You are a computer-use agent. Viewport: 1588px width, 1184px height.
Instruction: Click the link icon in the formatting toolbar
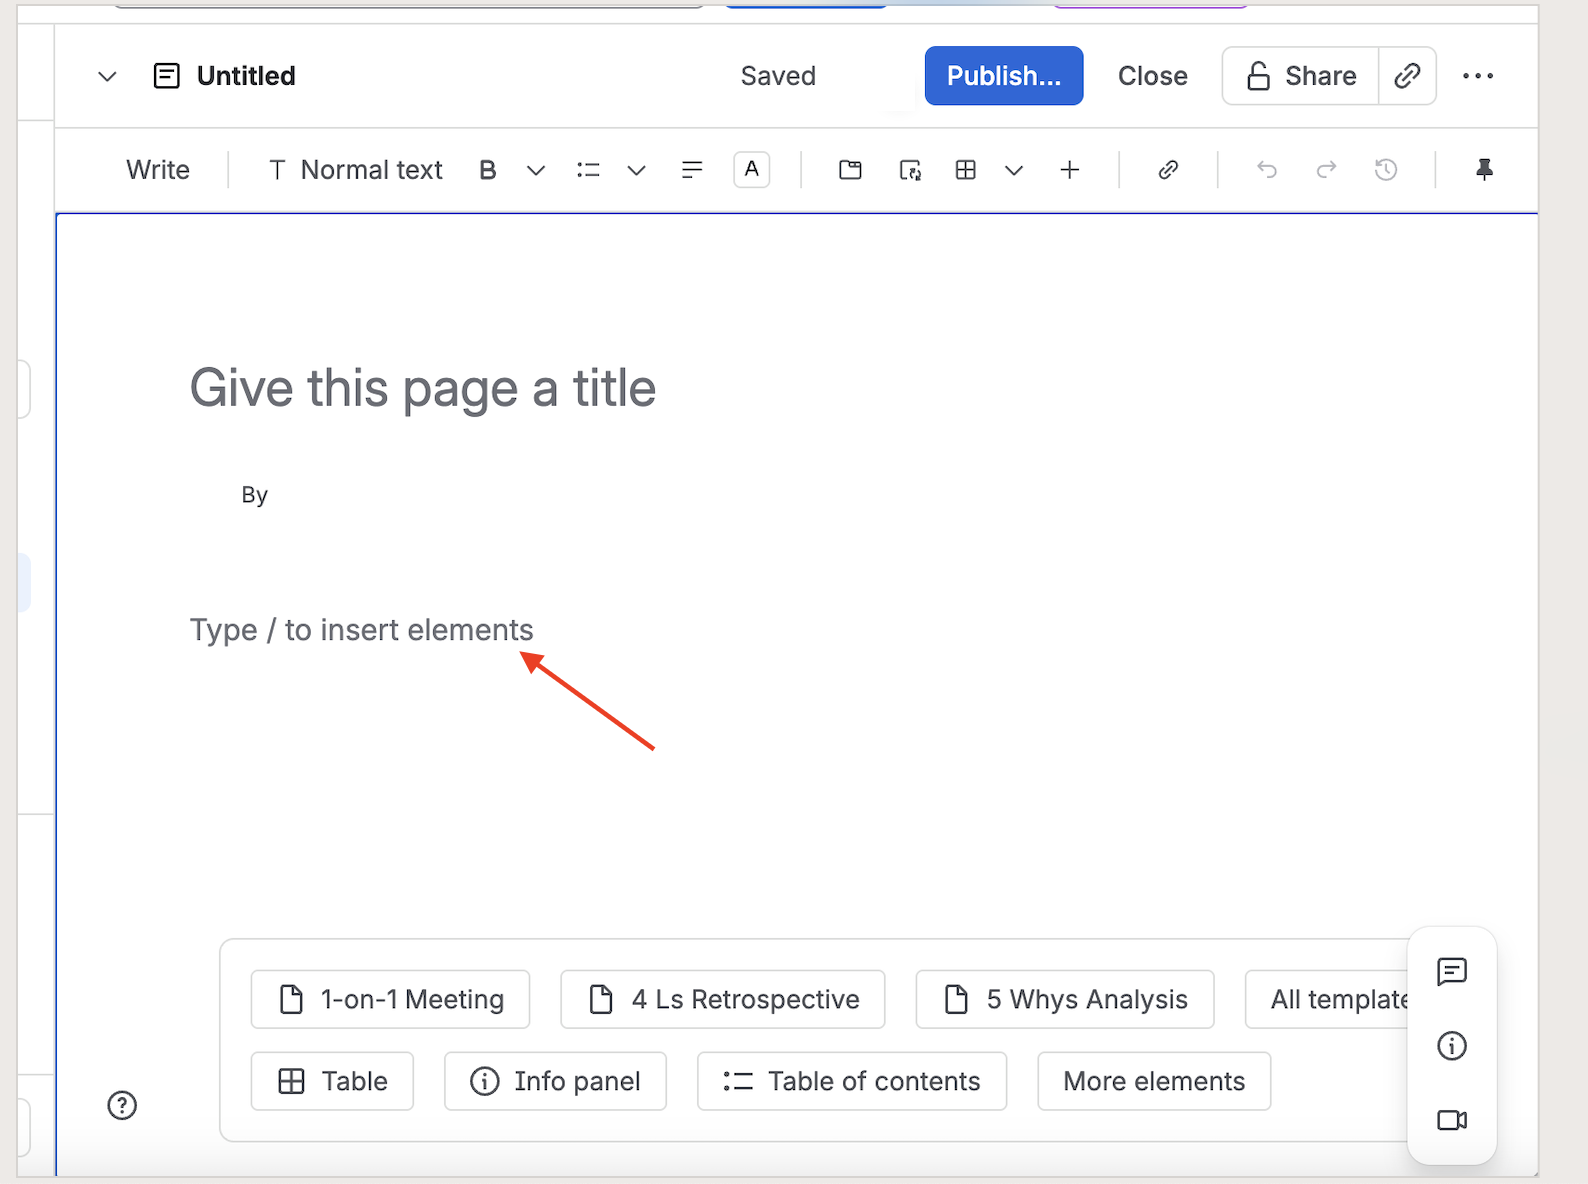coord(1168,170)
